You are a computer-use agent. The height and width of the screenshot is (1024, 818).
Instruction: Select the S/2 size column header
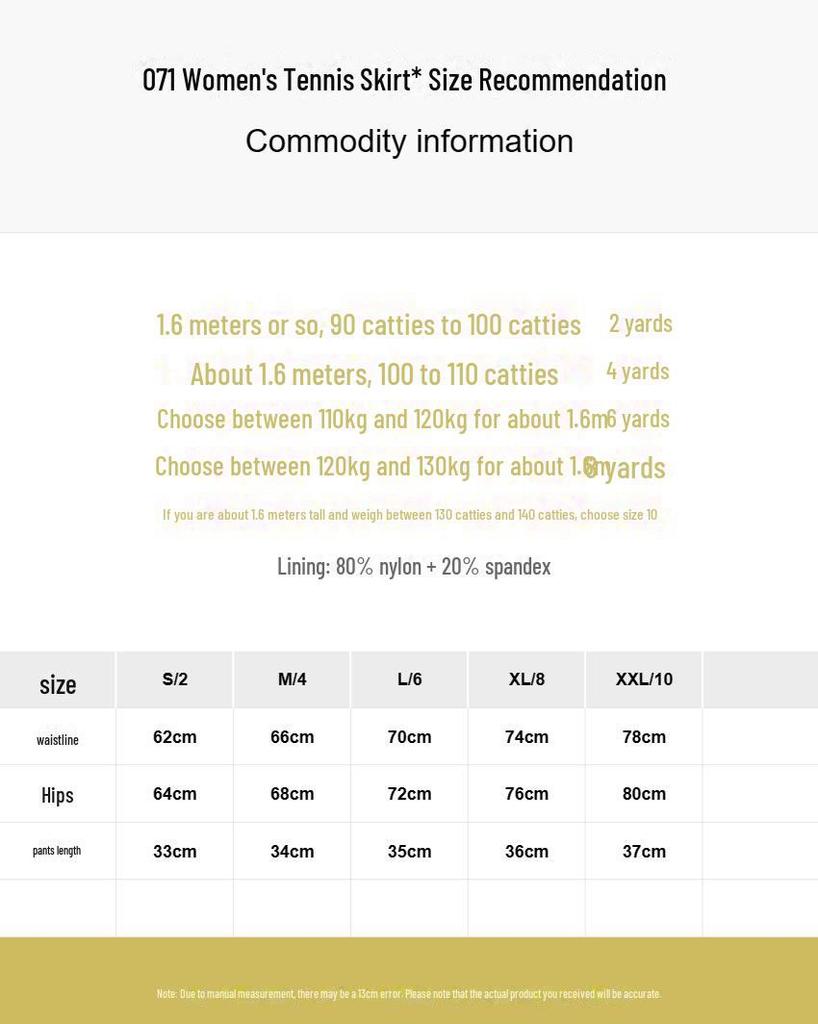coord(175,679)
